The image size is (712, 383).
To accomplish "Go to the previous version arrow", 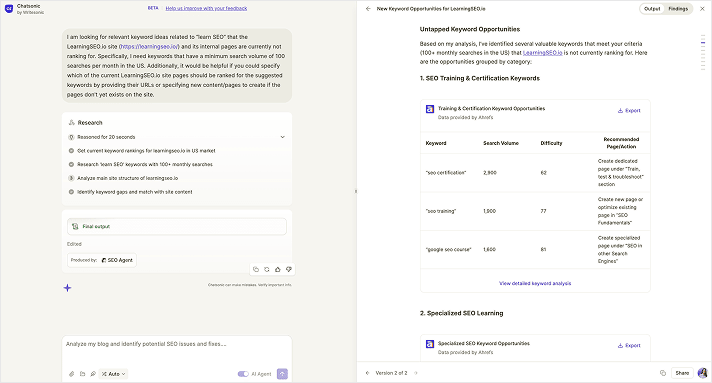I will (x=367, y=373).
